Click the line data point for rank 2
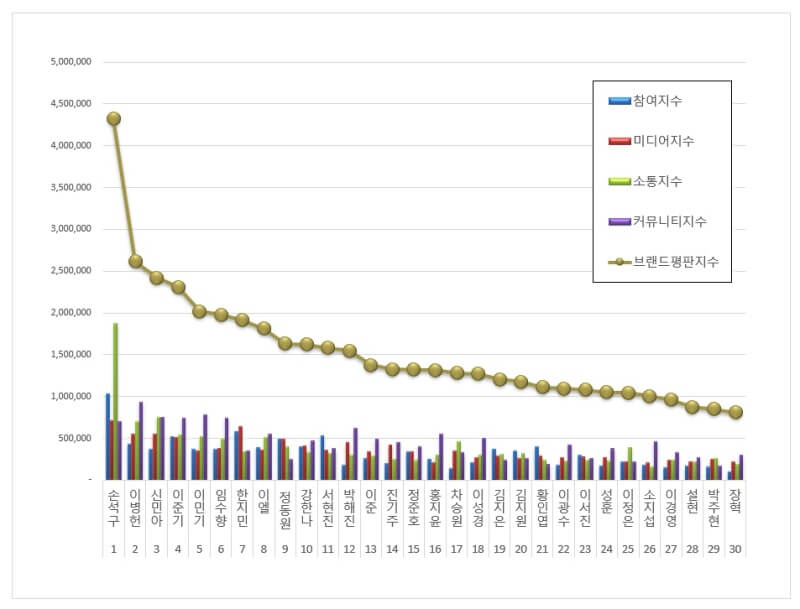Screen dimensions: 800x609 pos(135,261)
